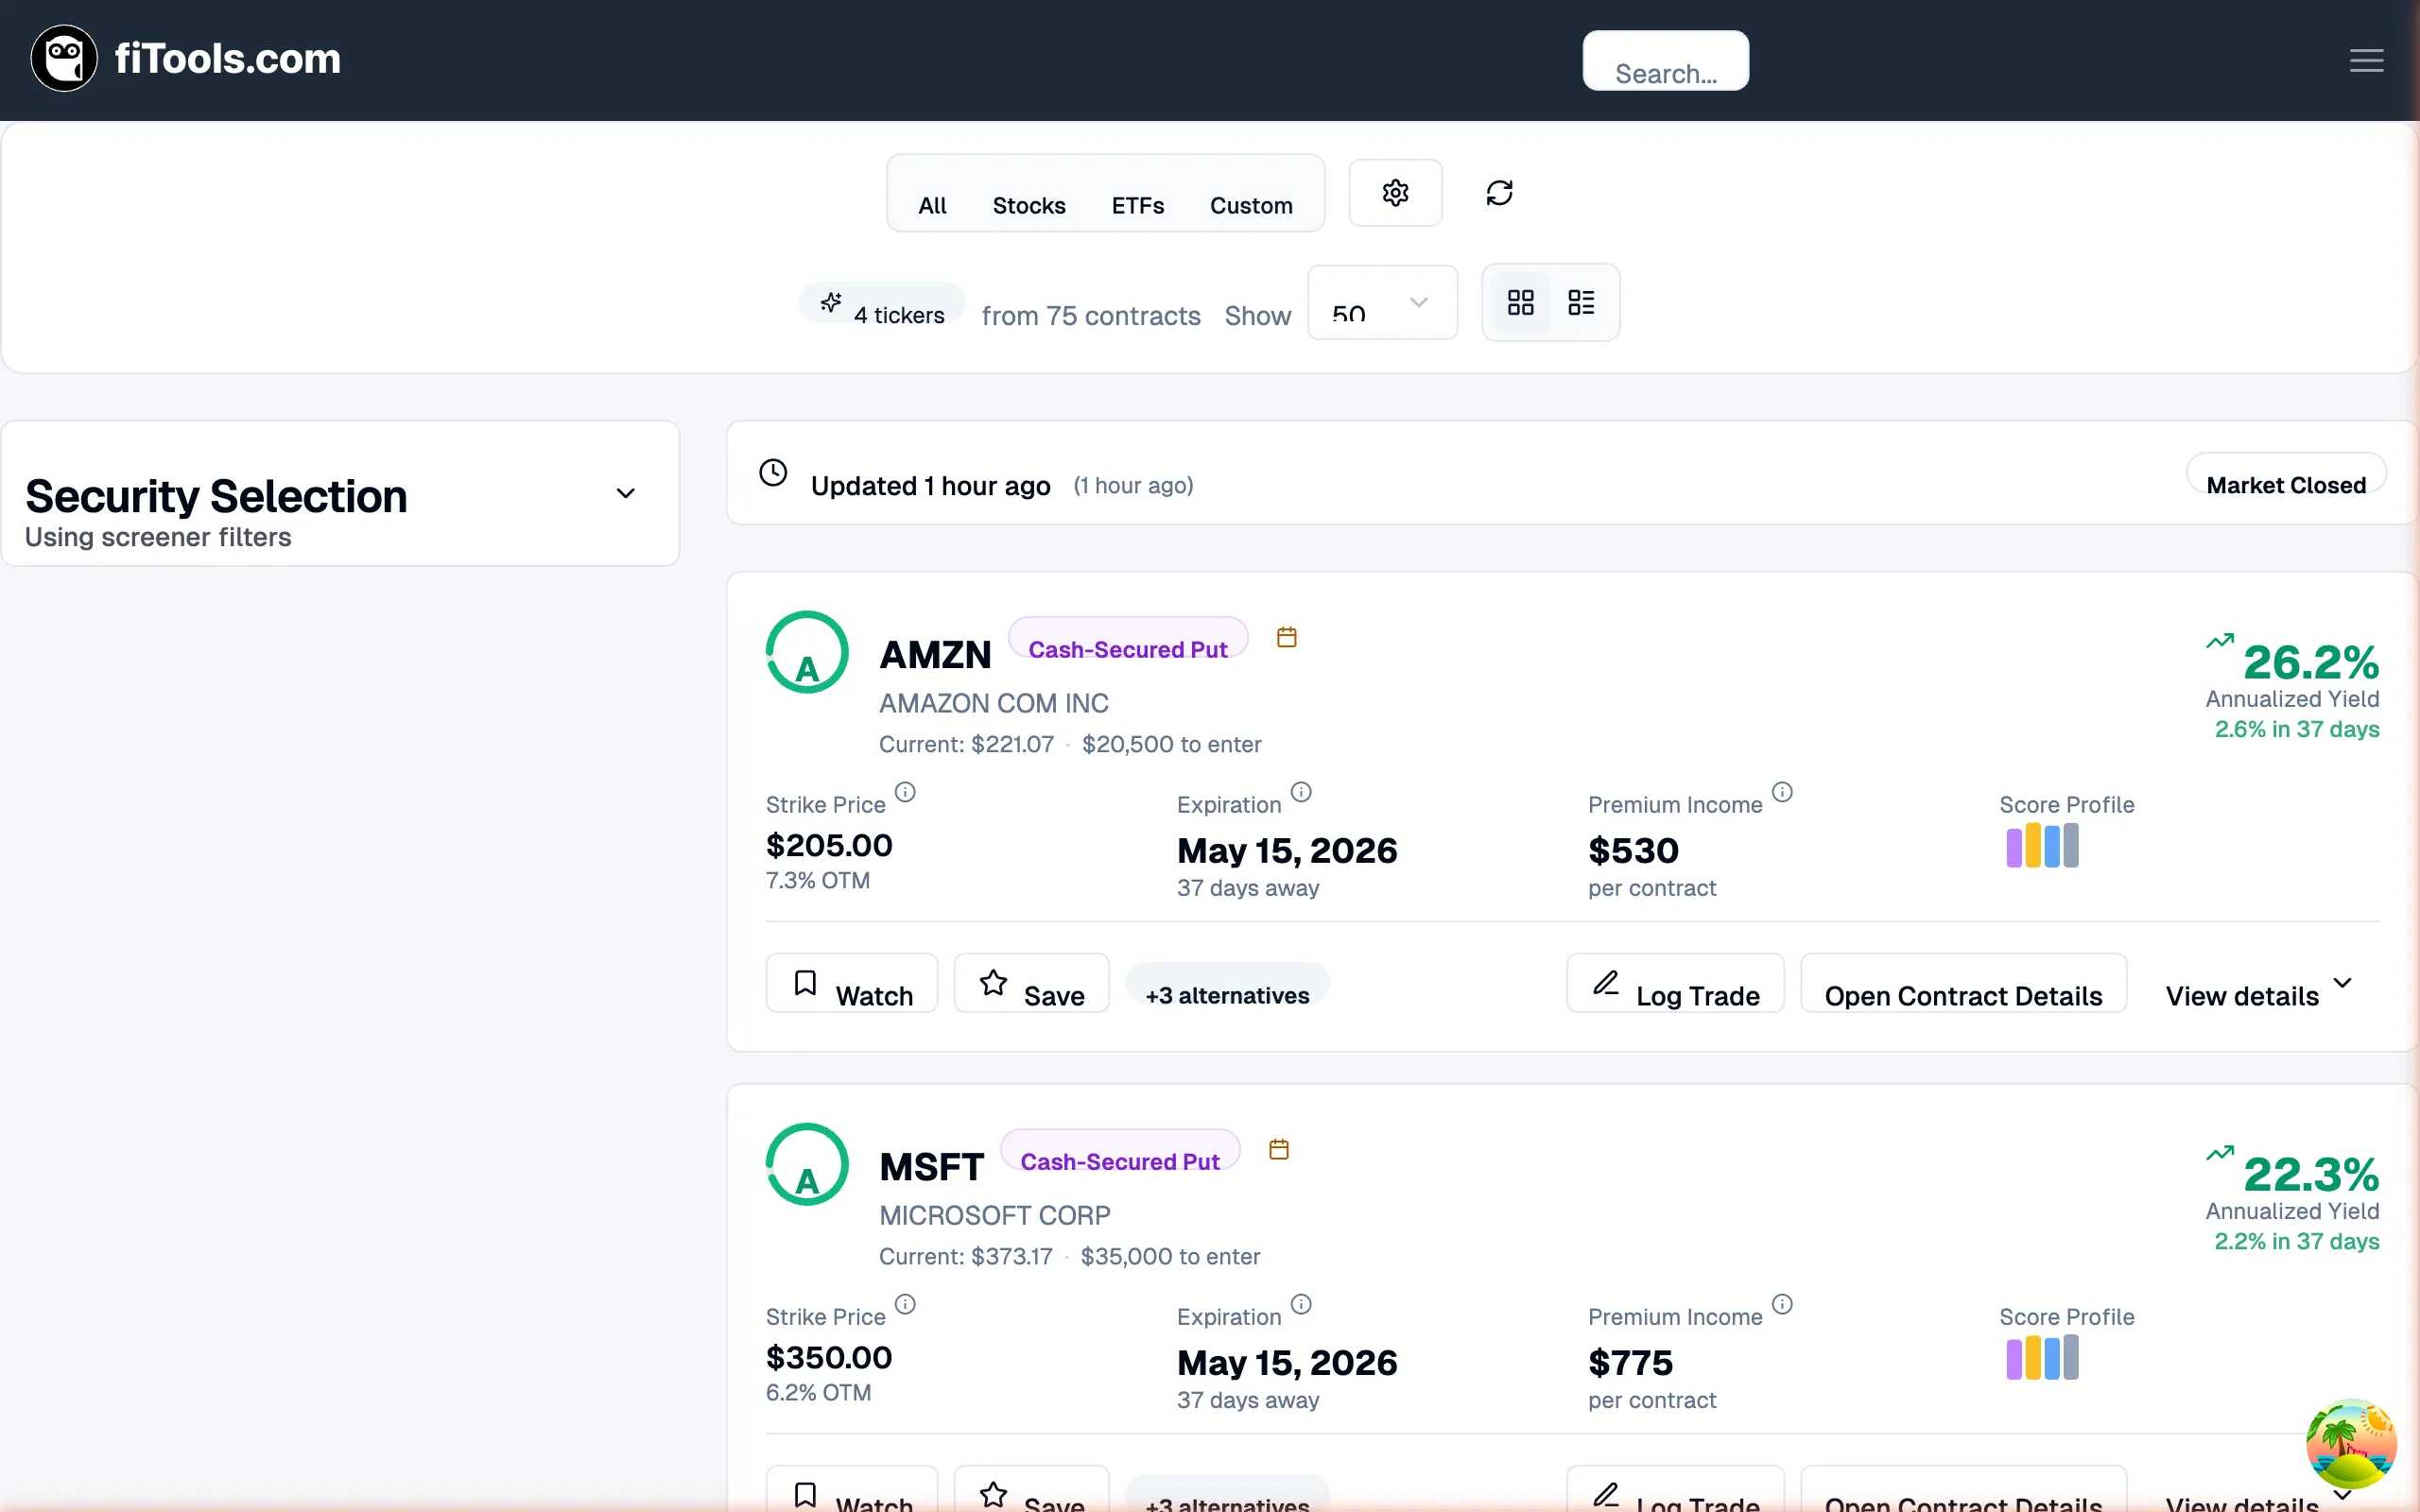Click the AMZN ticker heading
This screenshot has height=1512, width=2420.
[935, 655]
